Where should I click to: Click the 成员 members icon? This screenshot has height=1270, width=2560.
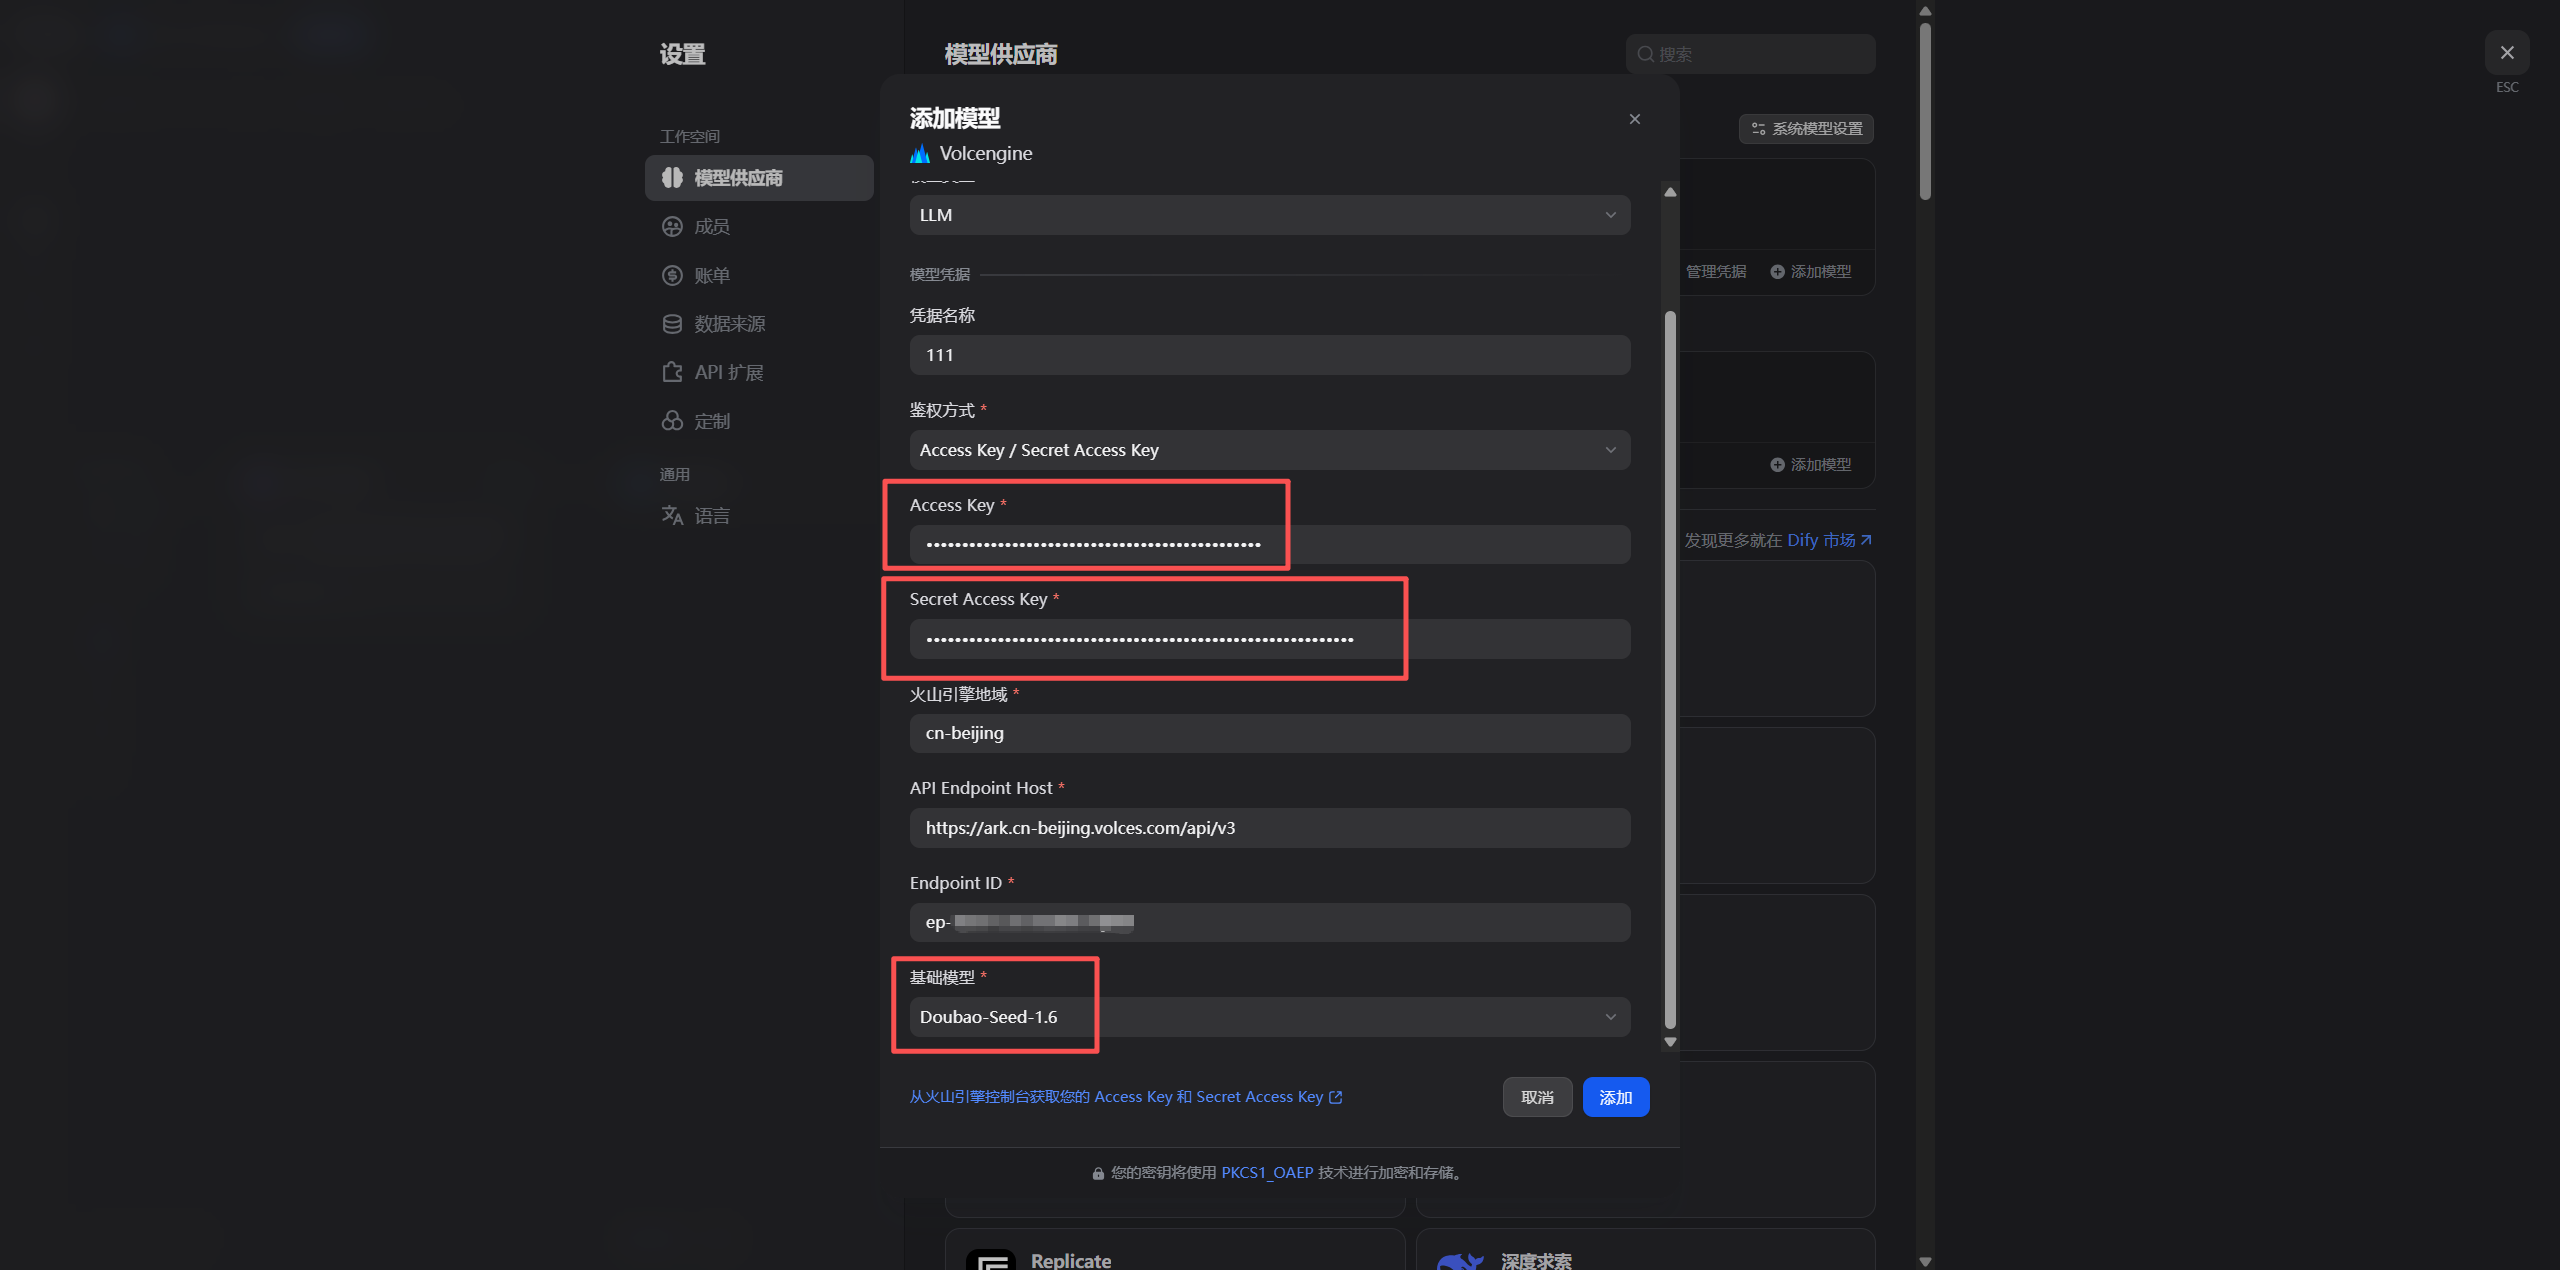point(672,227)
